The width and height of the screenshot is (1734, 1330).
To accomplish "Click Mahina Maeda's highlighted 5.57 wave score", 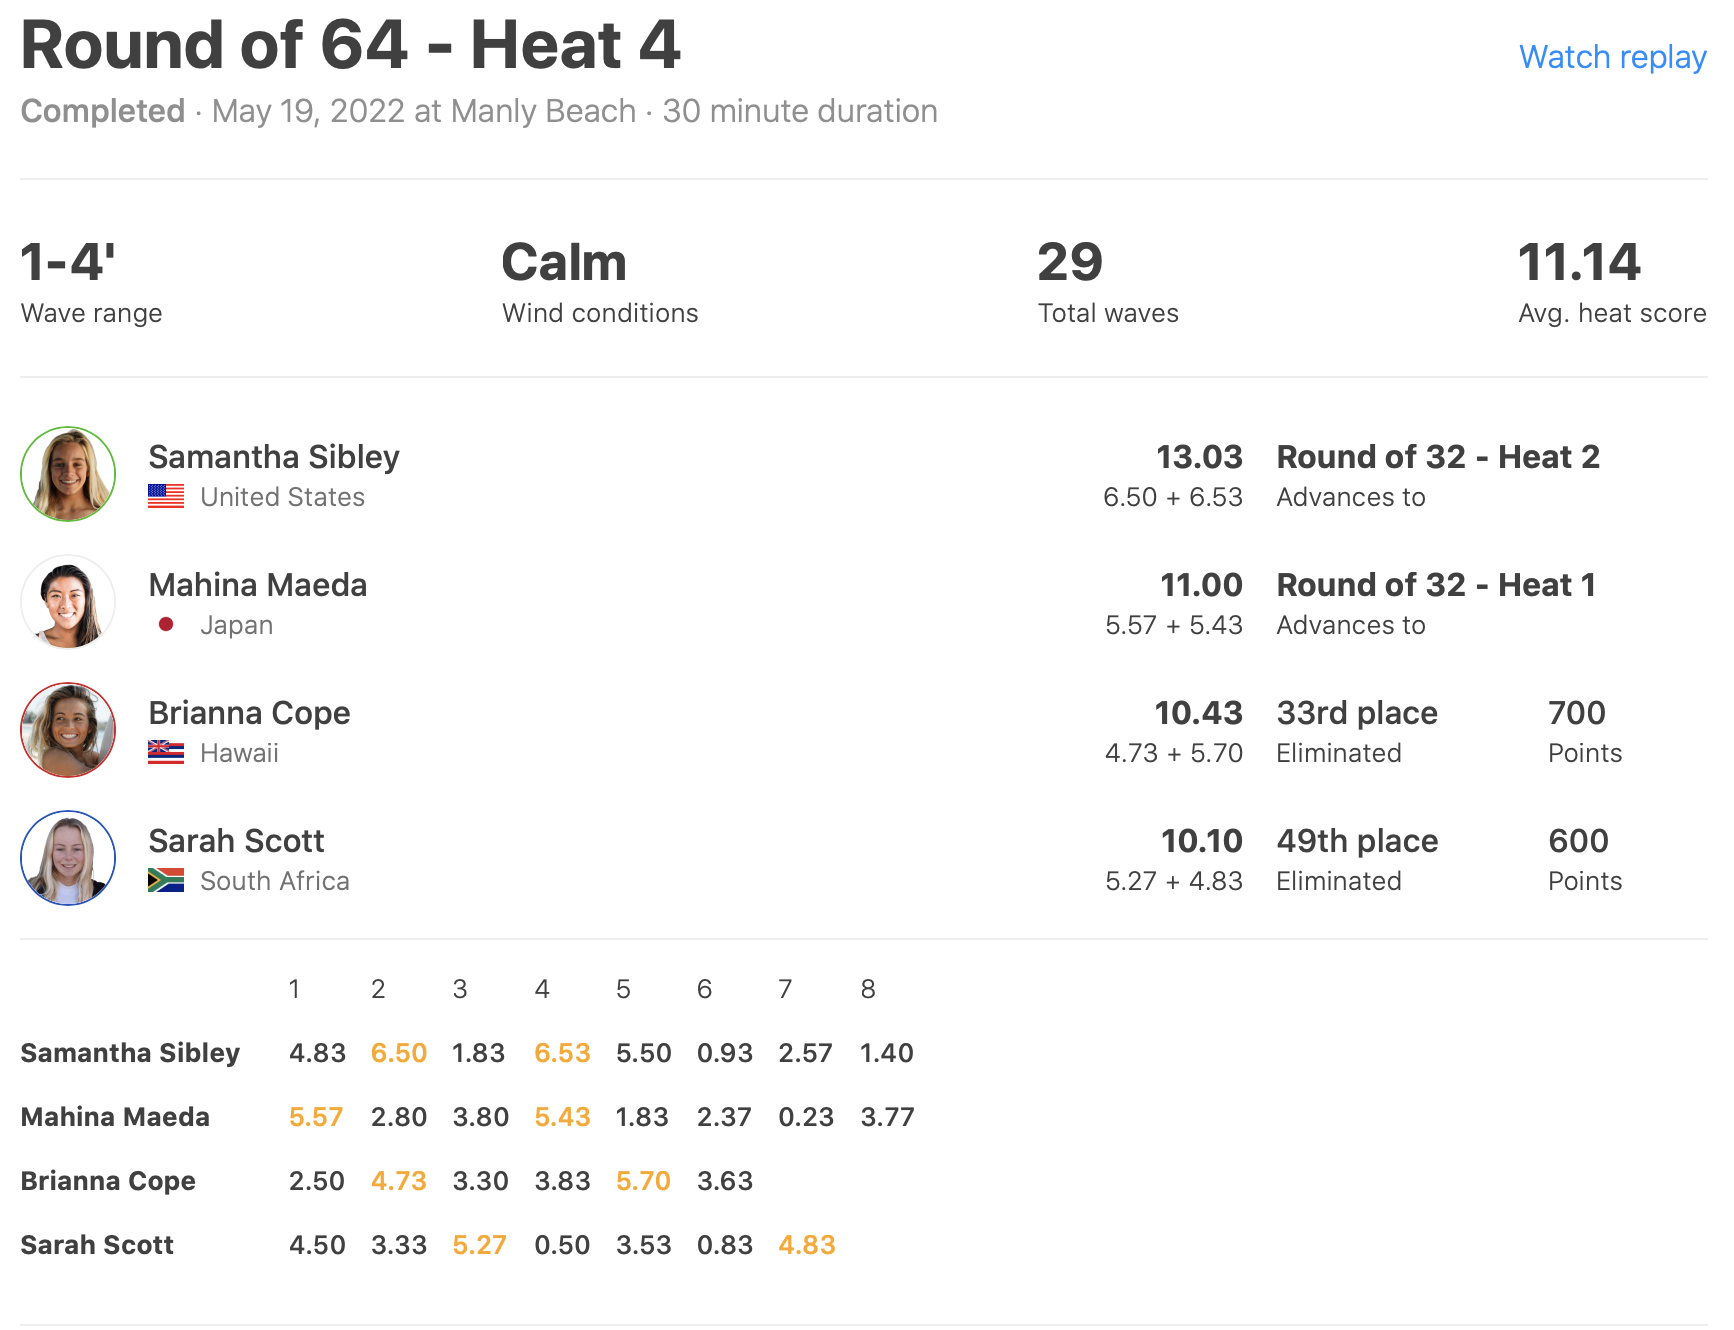I will [x=316, y=1117].
